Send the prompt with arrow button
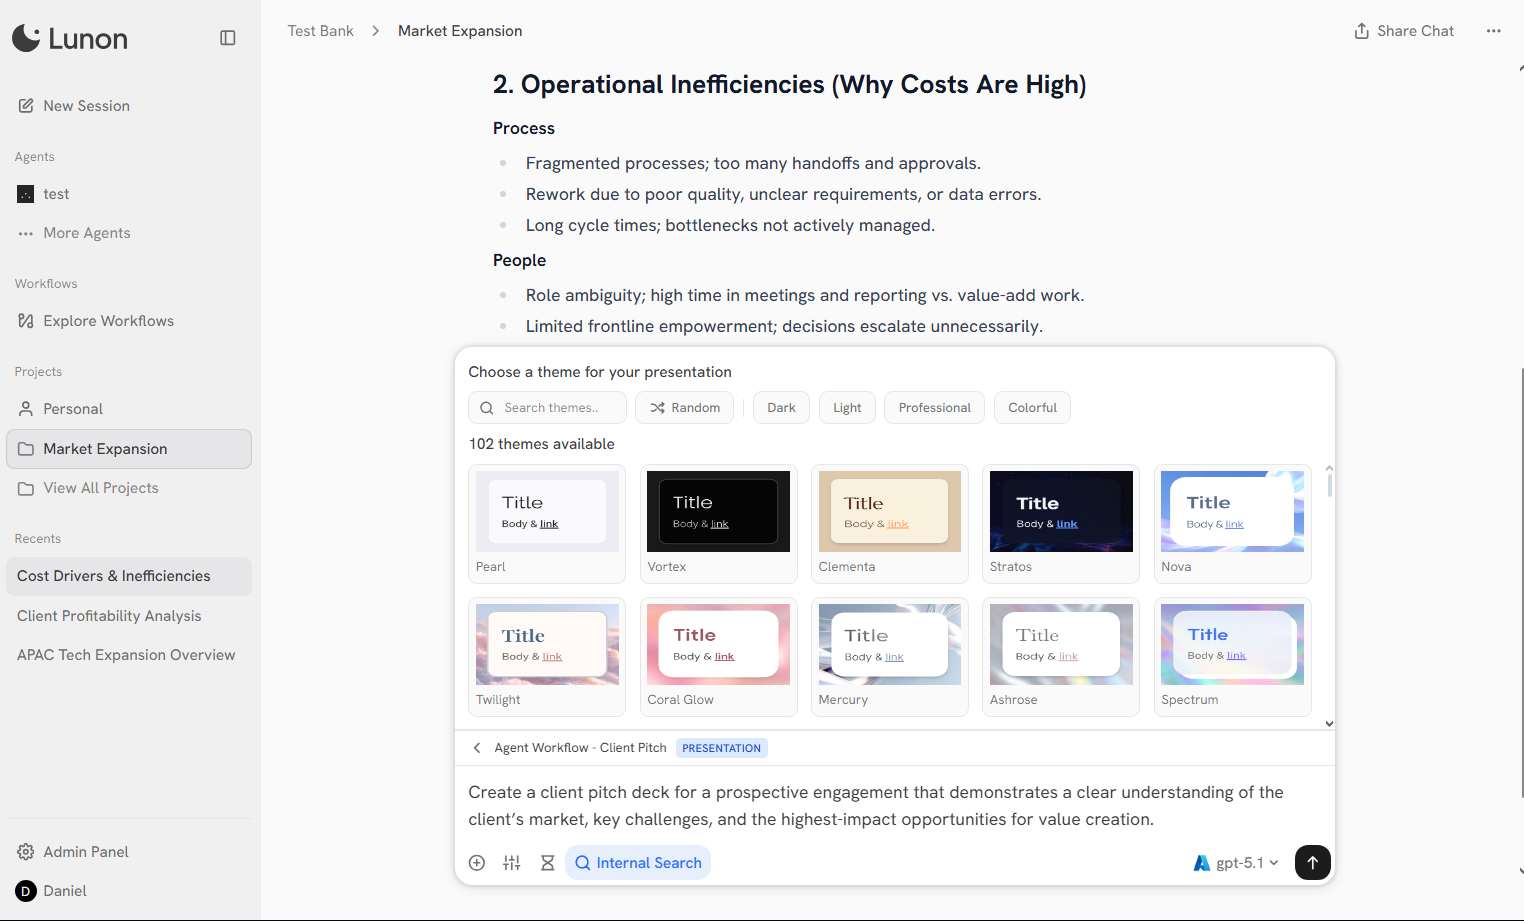The width and height of the screenshot is (1524, 921). tap(1312, 862)
